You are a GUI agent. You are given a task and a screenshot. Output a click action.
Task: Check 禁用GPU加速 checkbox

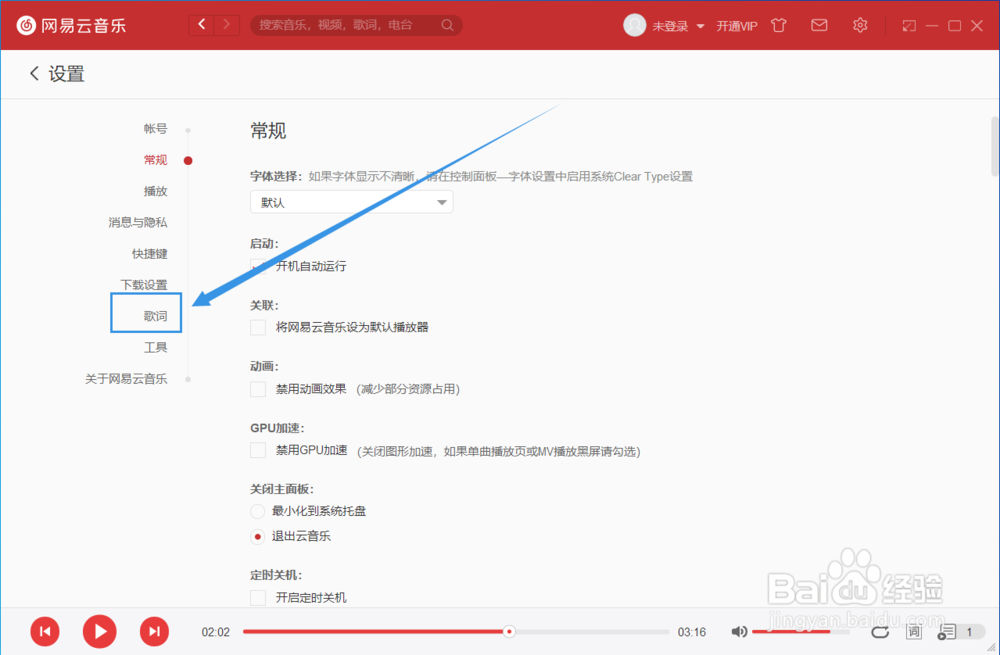(258, 450)
